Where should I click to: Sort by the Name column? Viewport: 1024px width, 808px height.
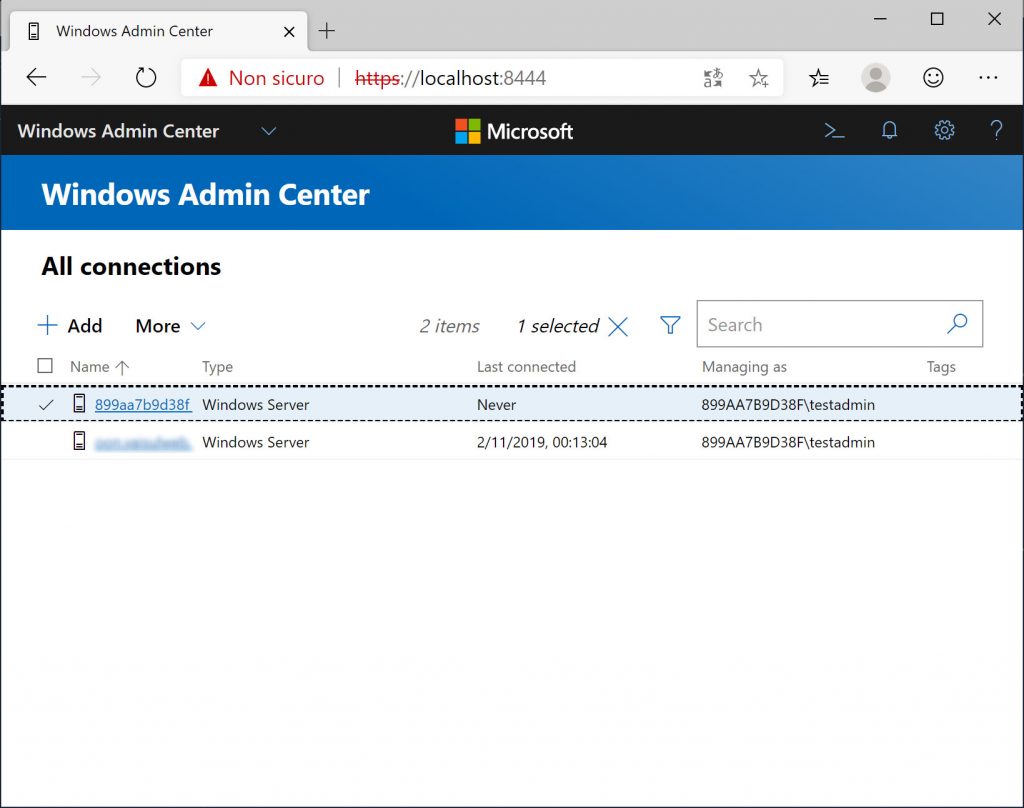point(99,367)
